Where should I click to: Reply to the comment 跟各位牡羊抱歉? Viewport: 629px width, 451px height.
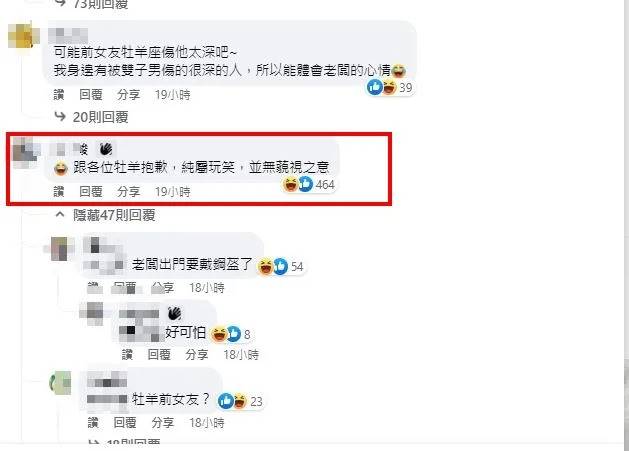click(91, 192)
